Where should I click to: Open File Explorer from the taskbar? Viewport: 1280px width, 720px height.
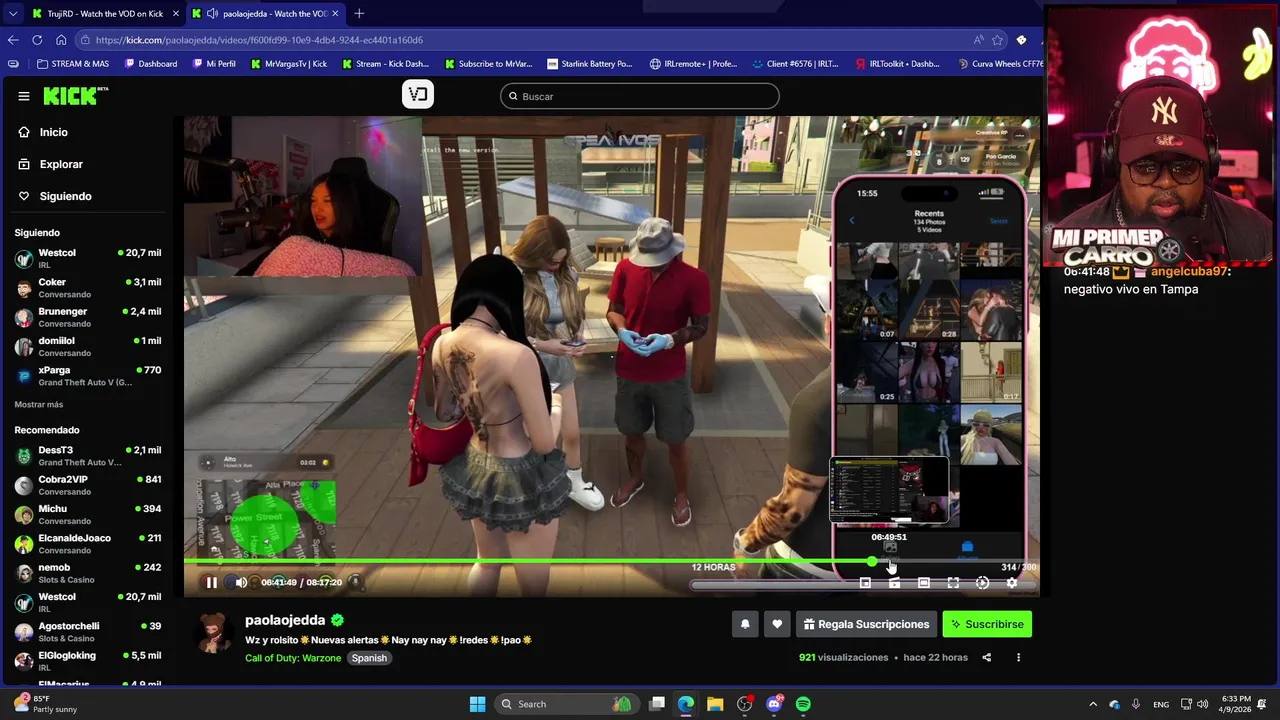coord(715,704)
